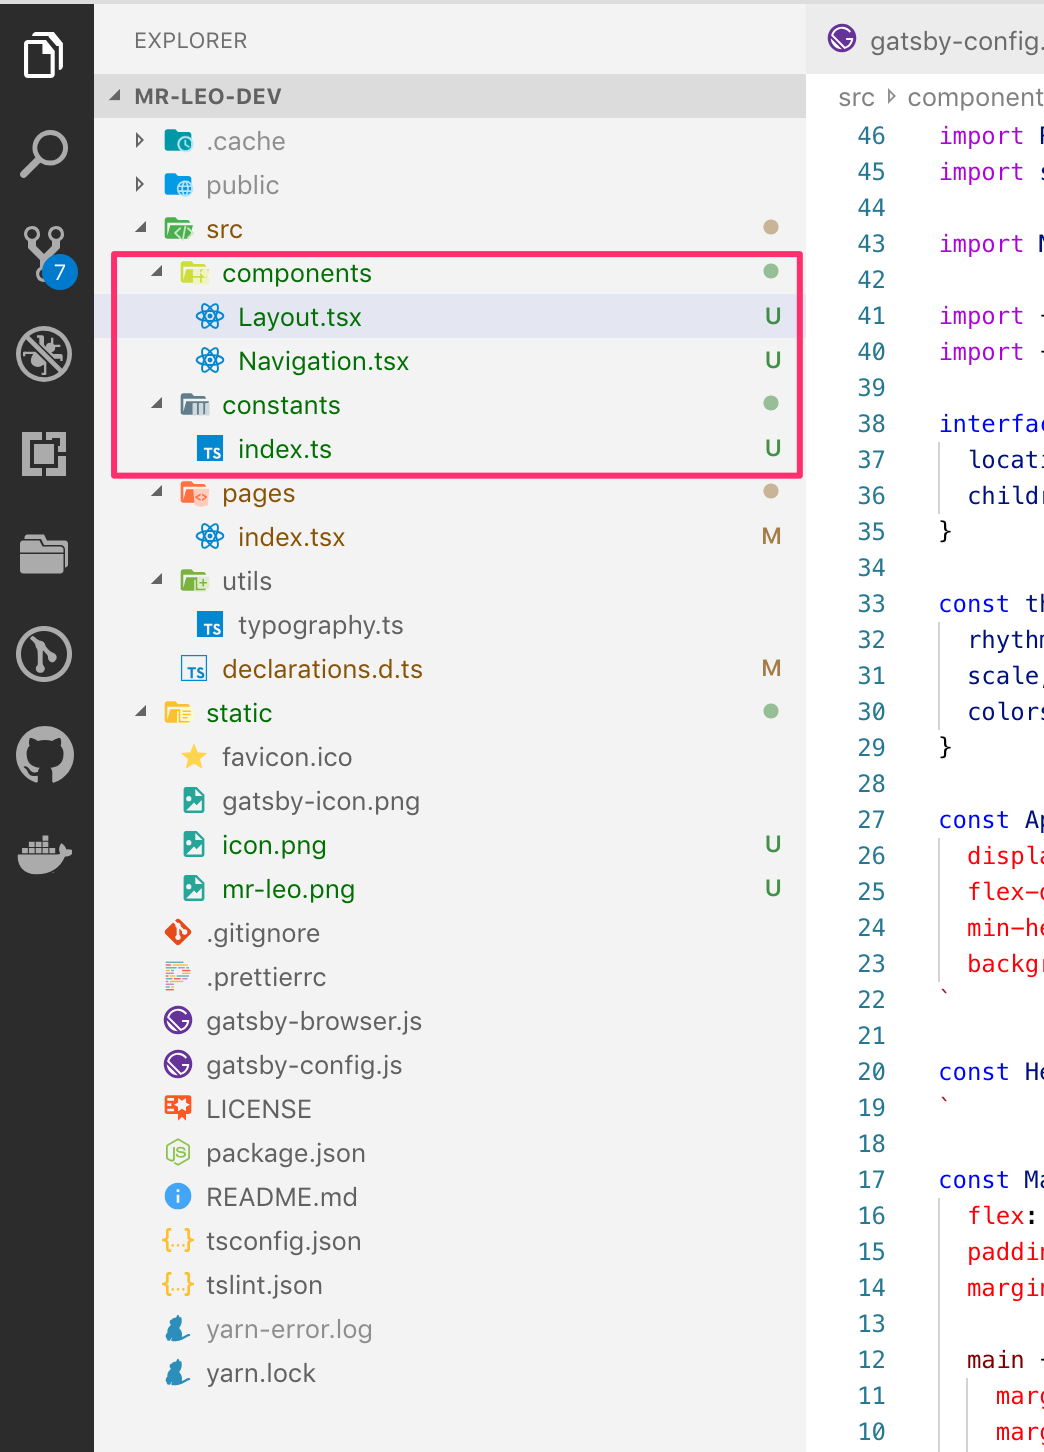The height and width of the screenshot is (1452, 1044).
Task: Click the star icon beside favicon.ico
Action: pos(194,757)
